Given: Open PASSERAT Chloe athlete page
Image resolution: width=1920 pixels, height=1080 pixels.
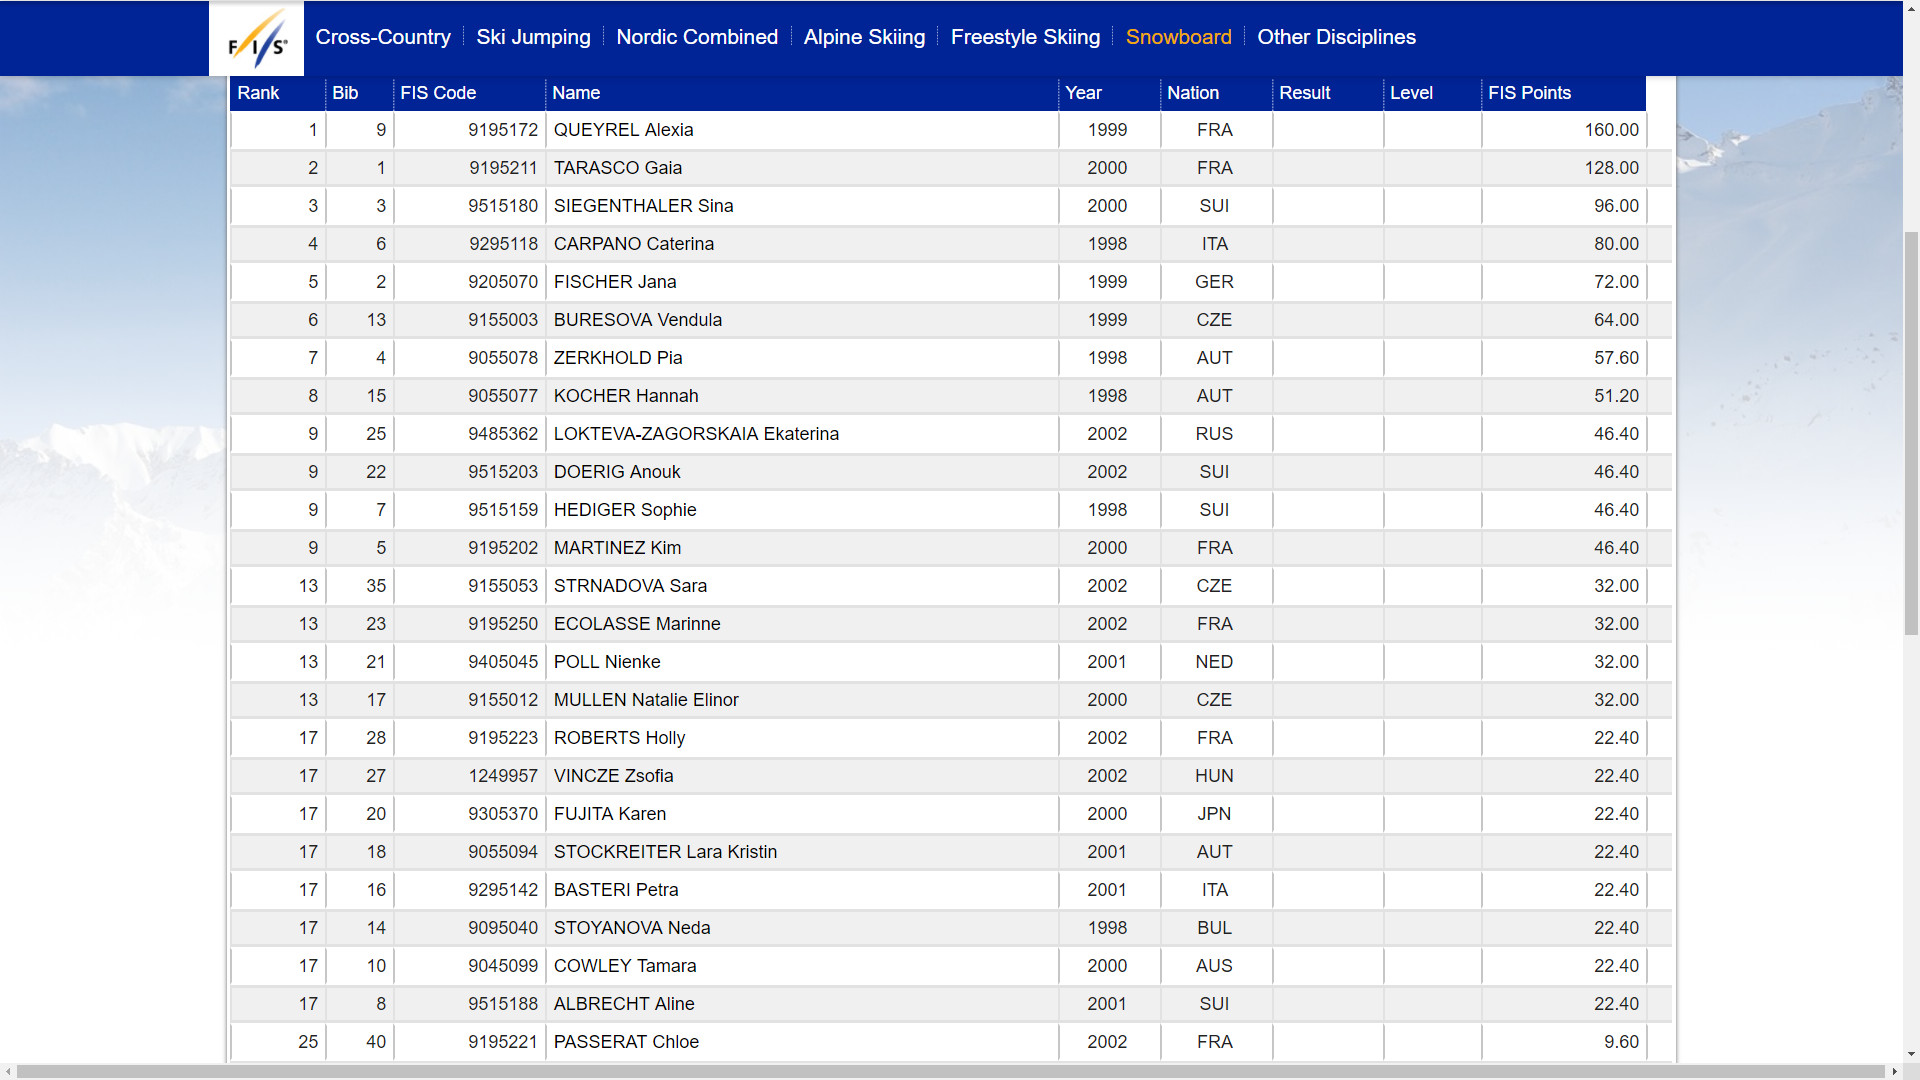Looking at the screenshot, I should point(626,1042).
